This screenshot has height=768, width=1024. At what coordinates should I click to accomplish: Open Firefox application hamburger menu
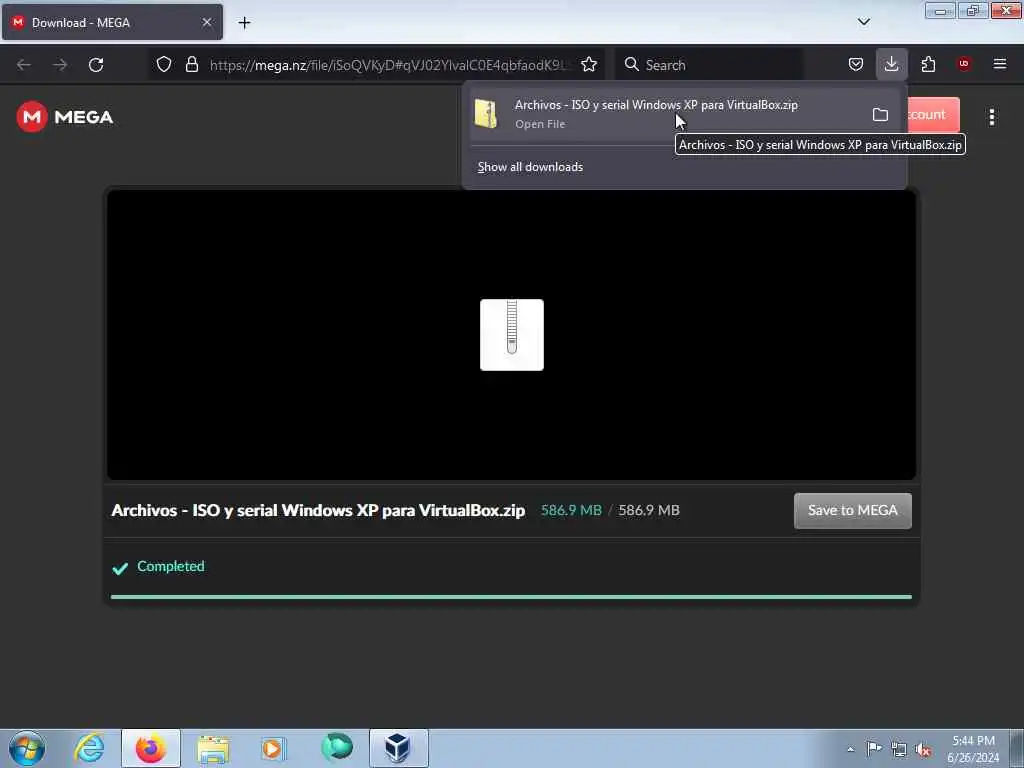click(x=1000, y=64)
